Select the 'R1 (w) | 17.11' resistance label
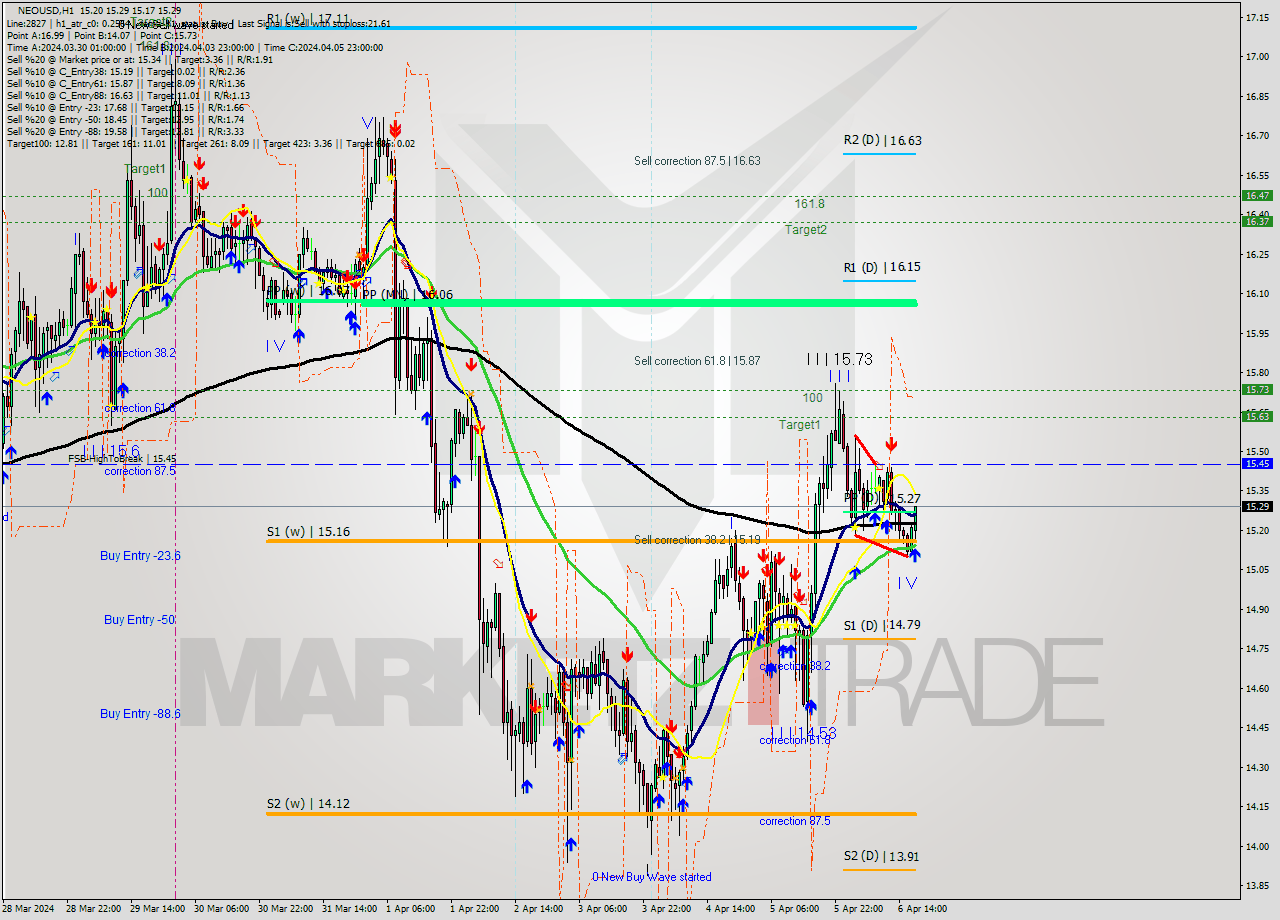Image resolution: width=1280 pixels, height=920 pixels. point(308,19)
